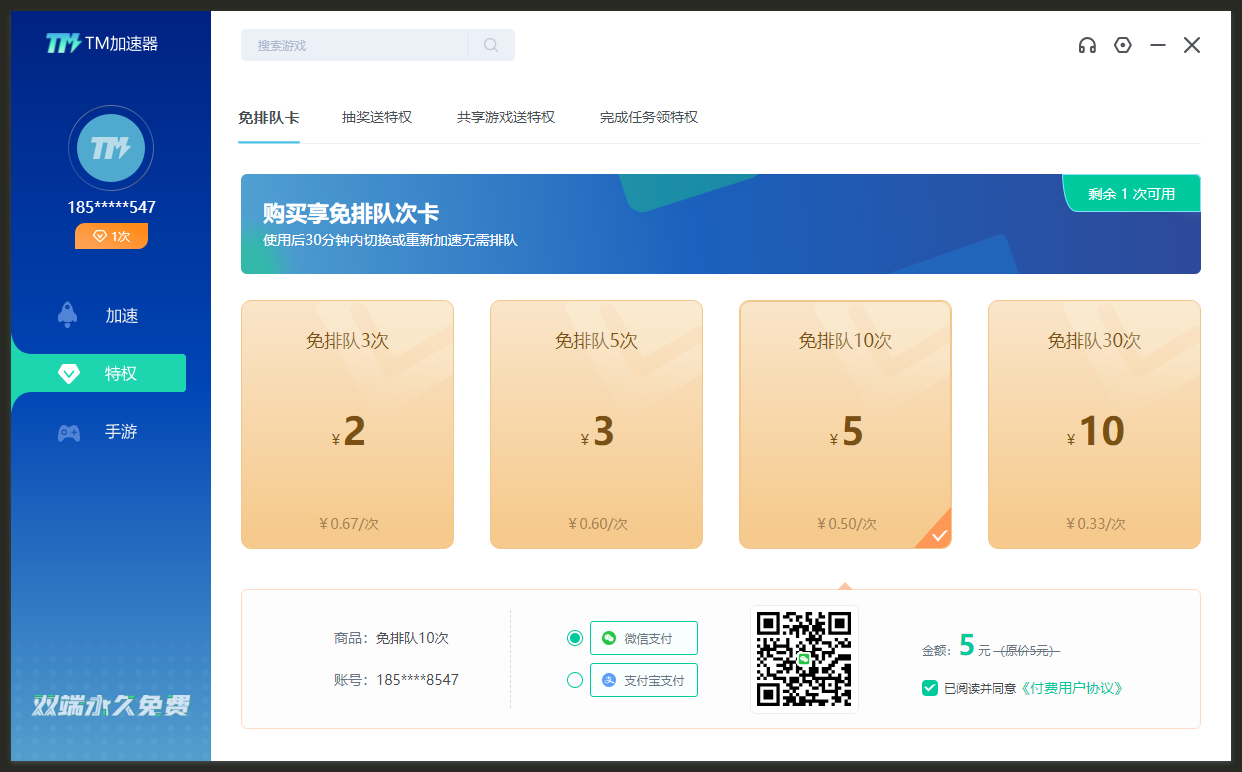
Task: Click the 微信支付 payment button
Action: pyautogui.click(x=644, y=638)
